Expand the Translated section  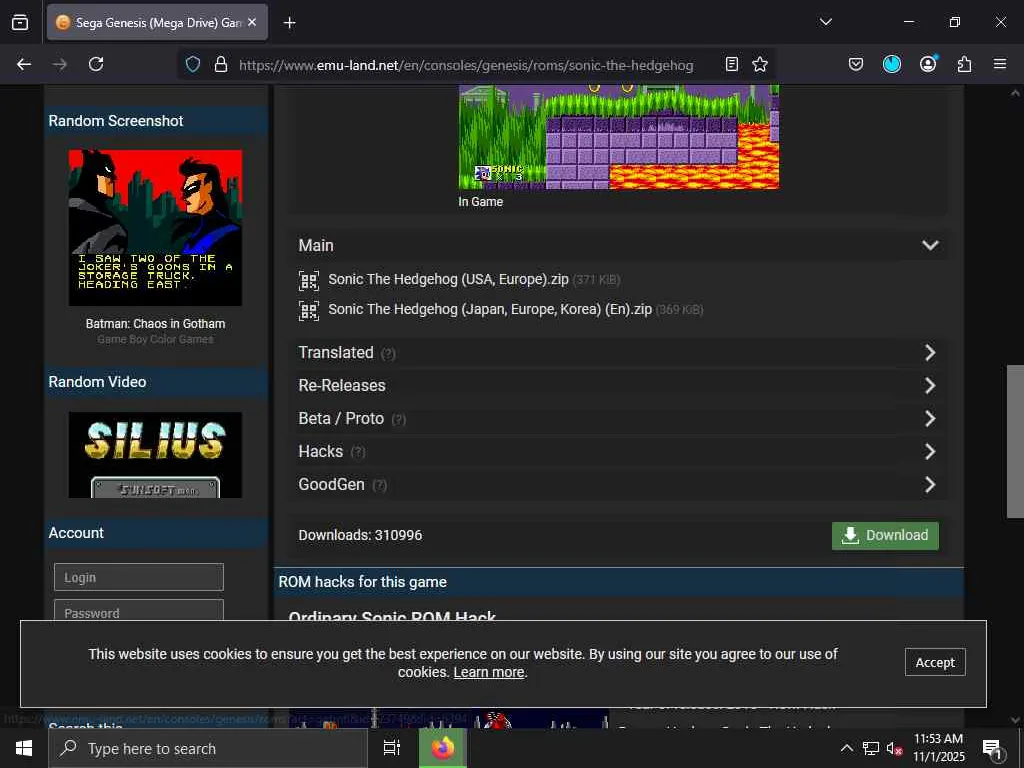(x=617, y=353)
